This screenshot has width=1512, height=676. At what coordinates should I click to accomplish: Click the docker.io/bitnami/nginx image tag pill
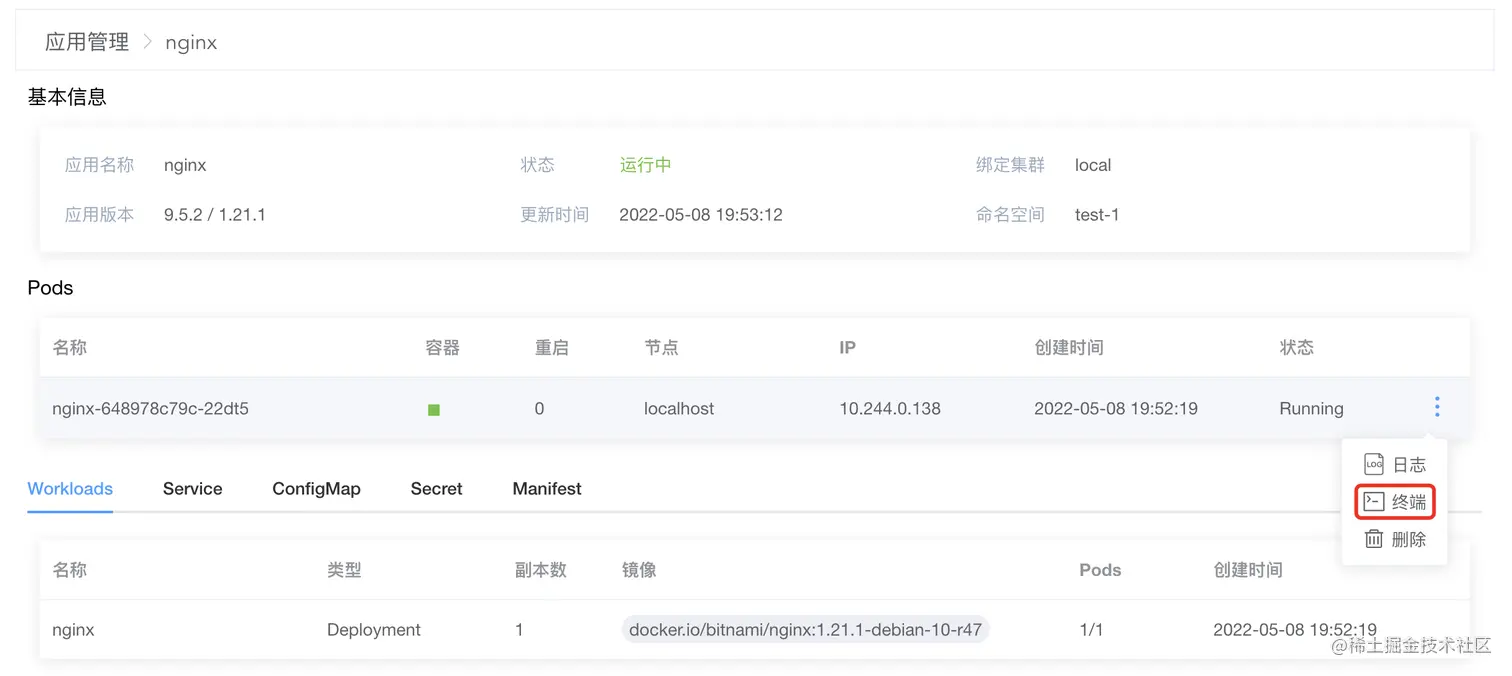[806, 629]
